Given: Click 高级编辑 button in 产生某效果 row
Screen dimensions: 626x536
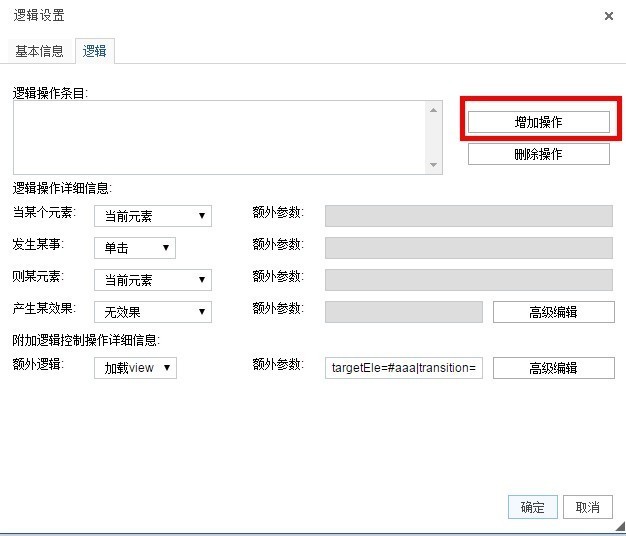Looking at the screenshot, I should 554,312.
